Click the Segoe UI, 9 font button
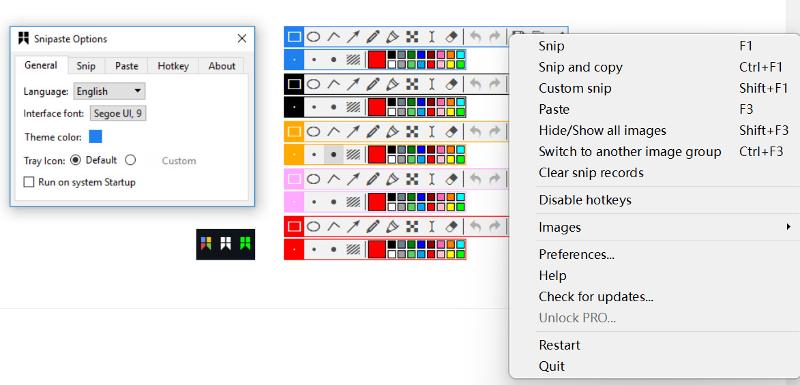Image resolution: width=800 pixels, height=385 pixels. [x=118, y=113]
